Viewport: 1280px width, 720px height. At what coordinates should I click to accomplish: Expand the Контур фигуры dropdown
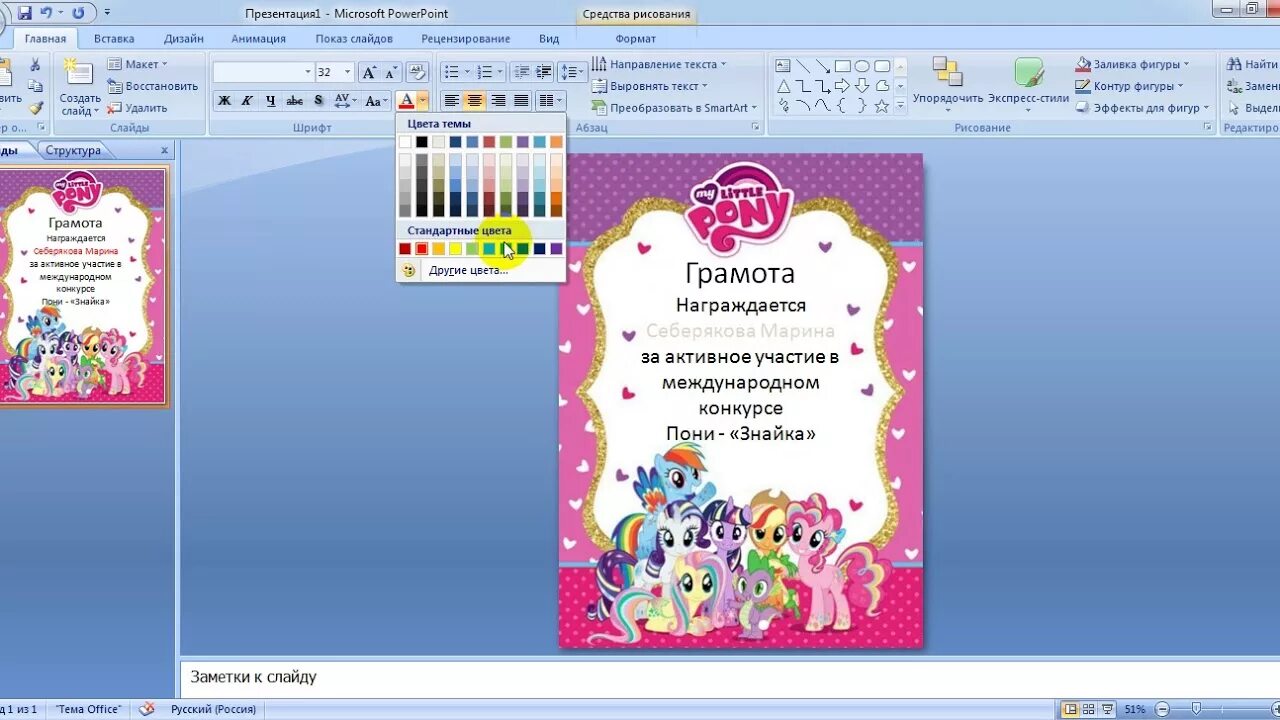1130,86
